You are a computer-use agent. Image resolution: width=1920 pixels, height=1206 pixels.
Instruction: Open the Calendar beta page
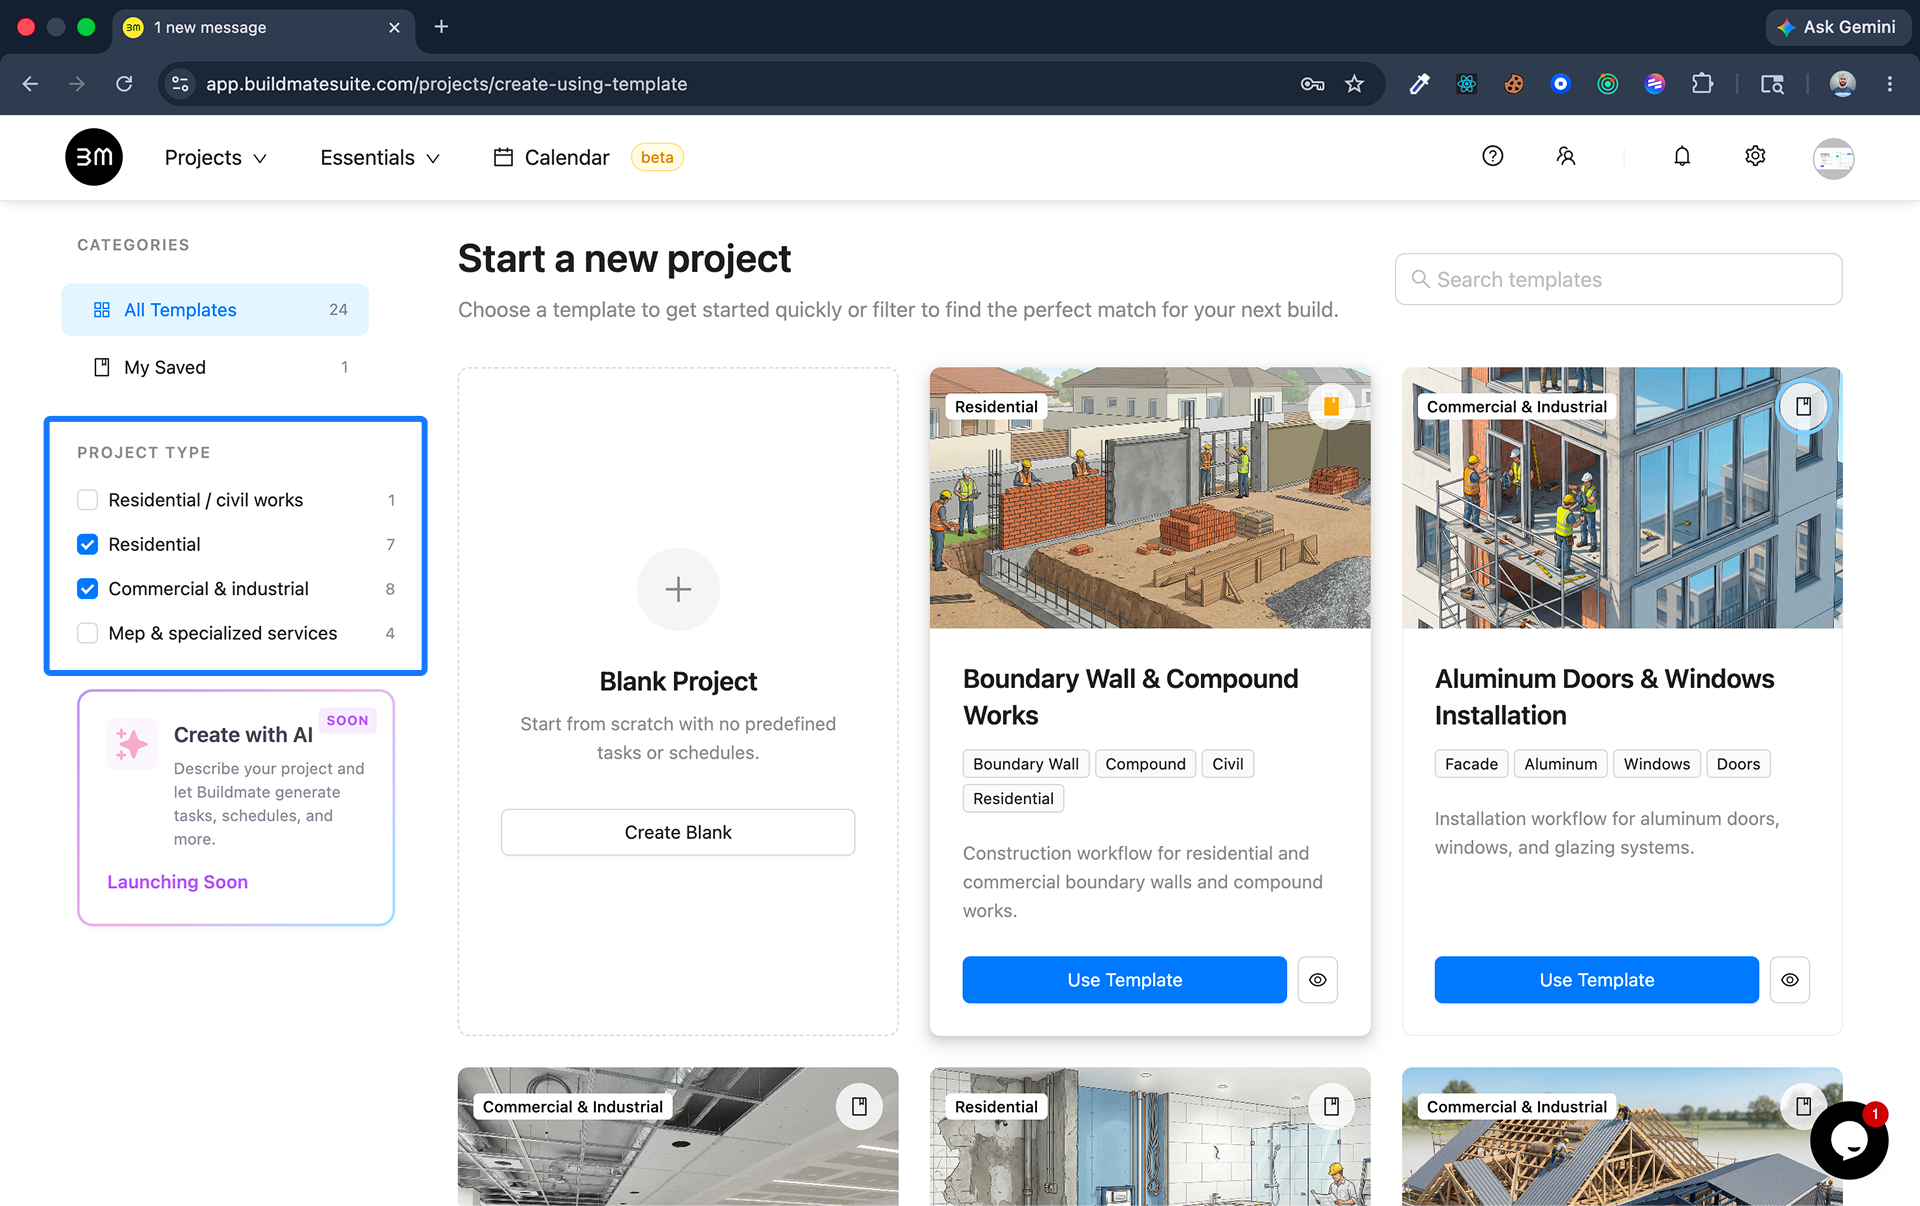point(588,157)
